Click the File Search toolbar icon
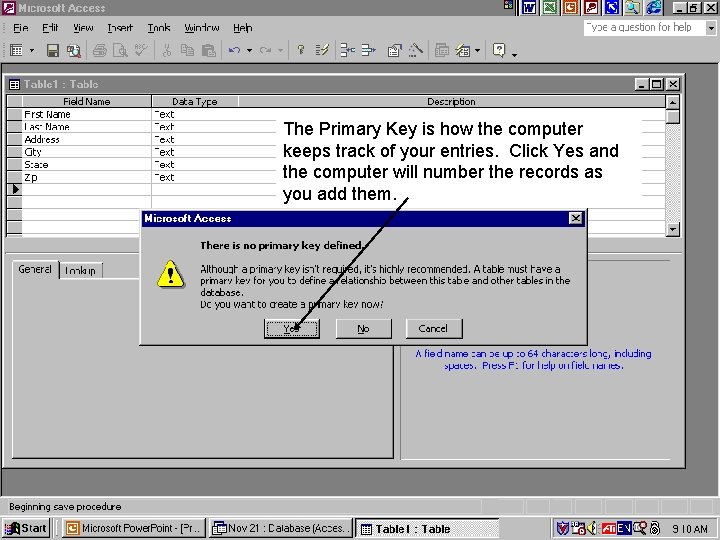This screenshot has width=720, height=540. pyautogui.click(x=73, y=50)
